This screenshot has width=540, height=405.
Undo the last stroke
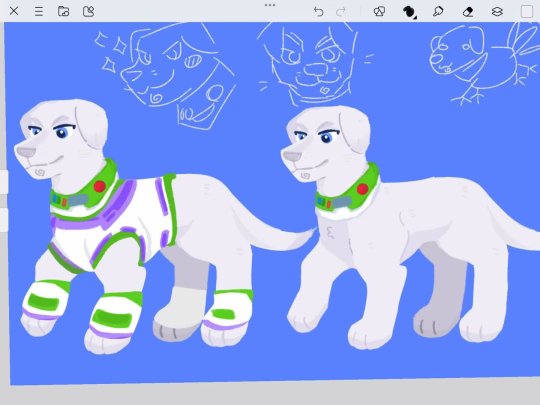click(x=319, y=12)
